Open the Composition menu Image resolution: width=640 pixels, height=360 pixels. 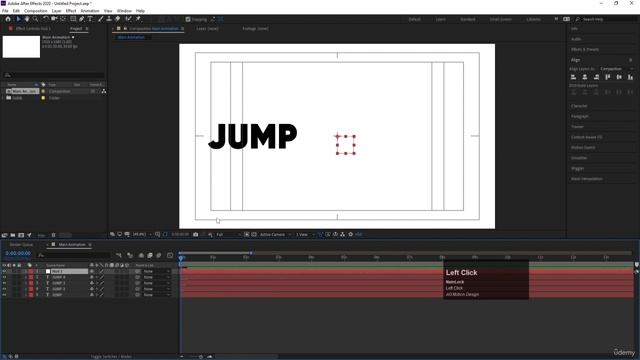pyautogui.click(x=36, y=11)
